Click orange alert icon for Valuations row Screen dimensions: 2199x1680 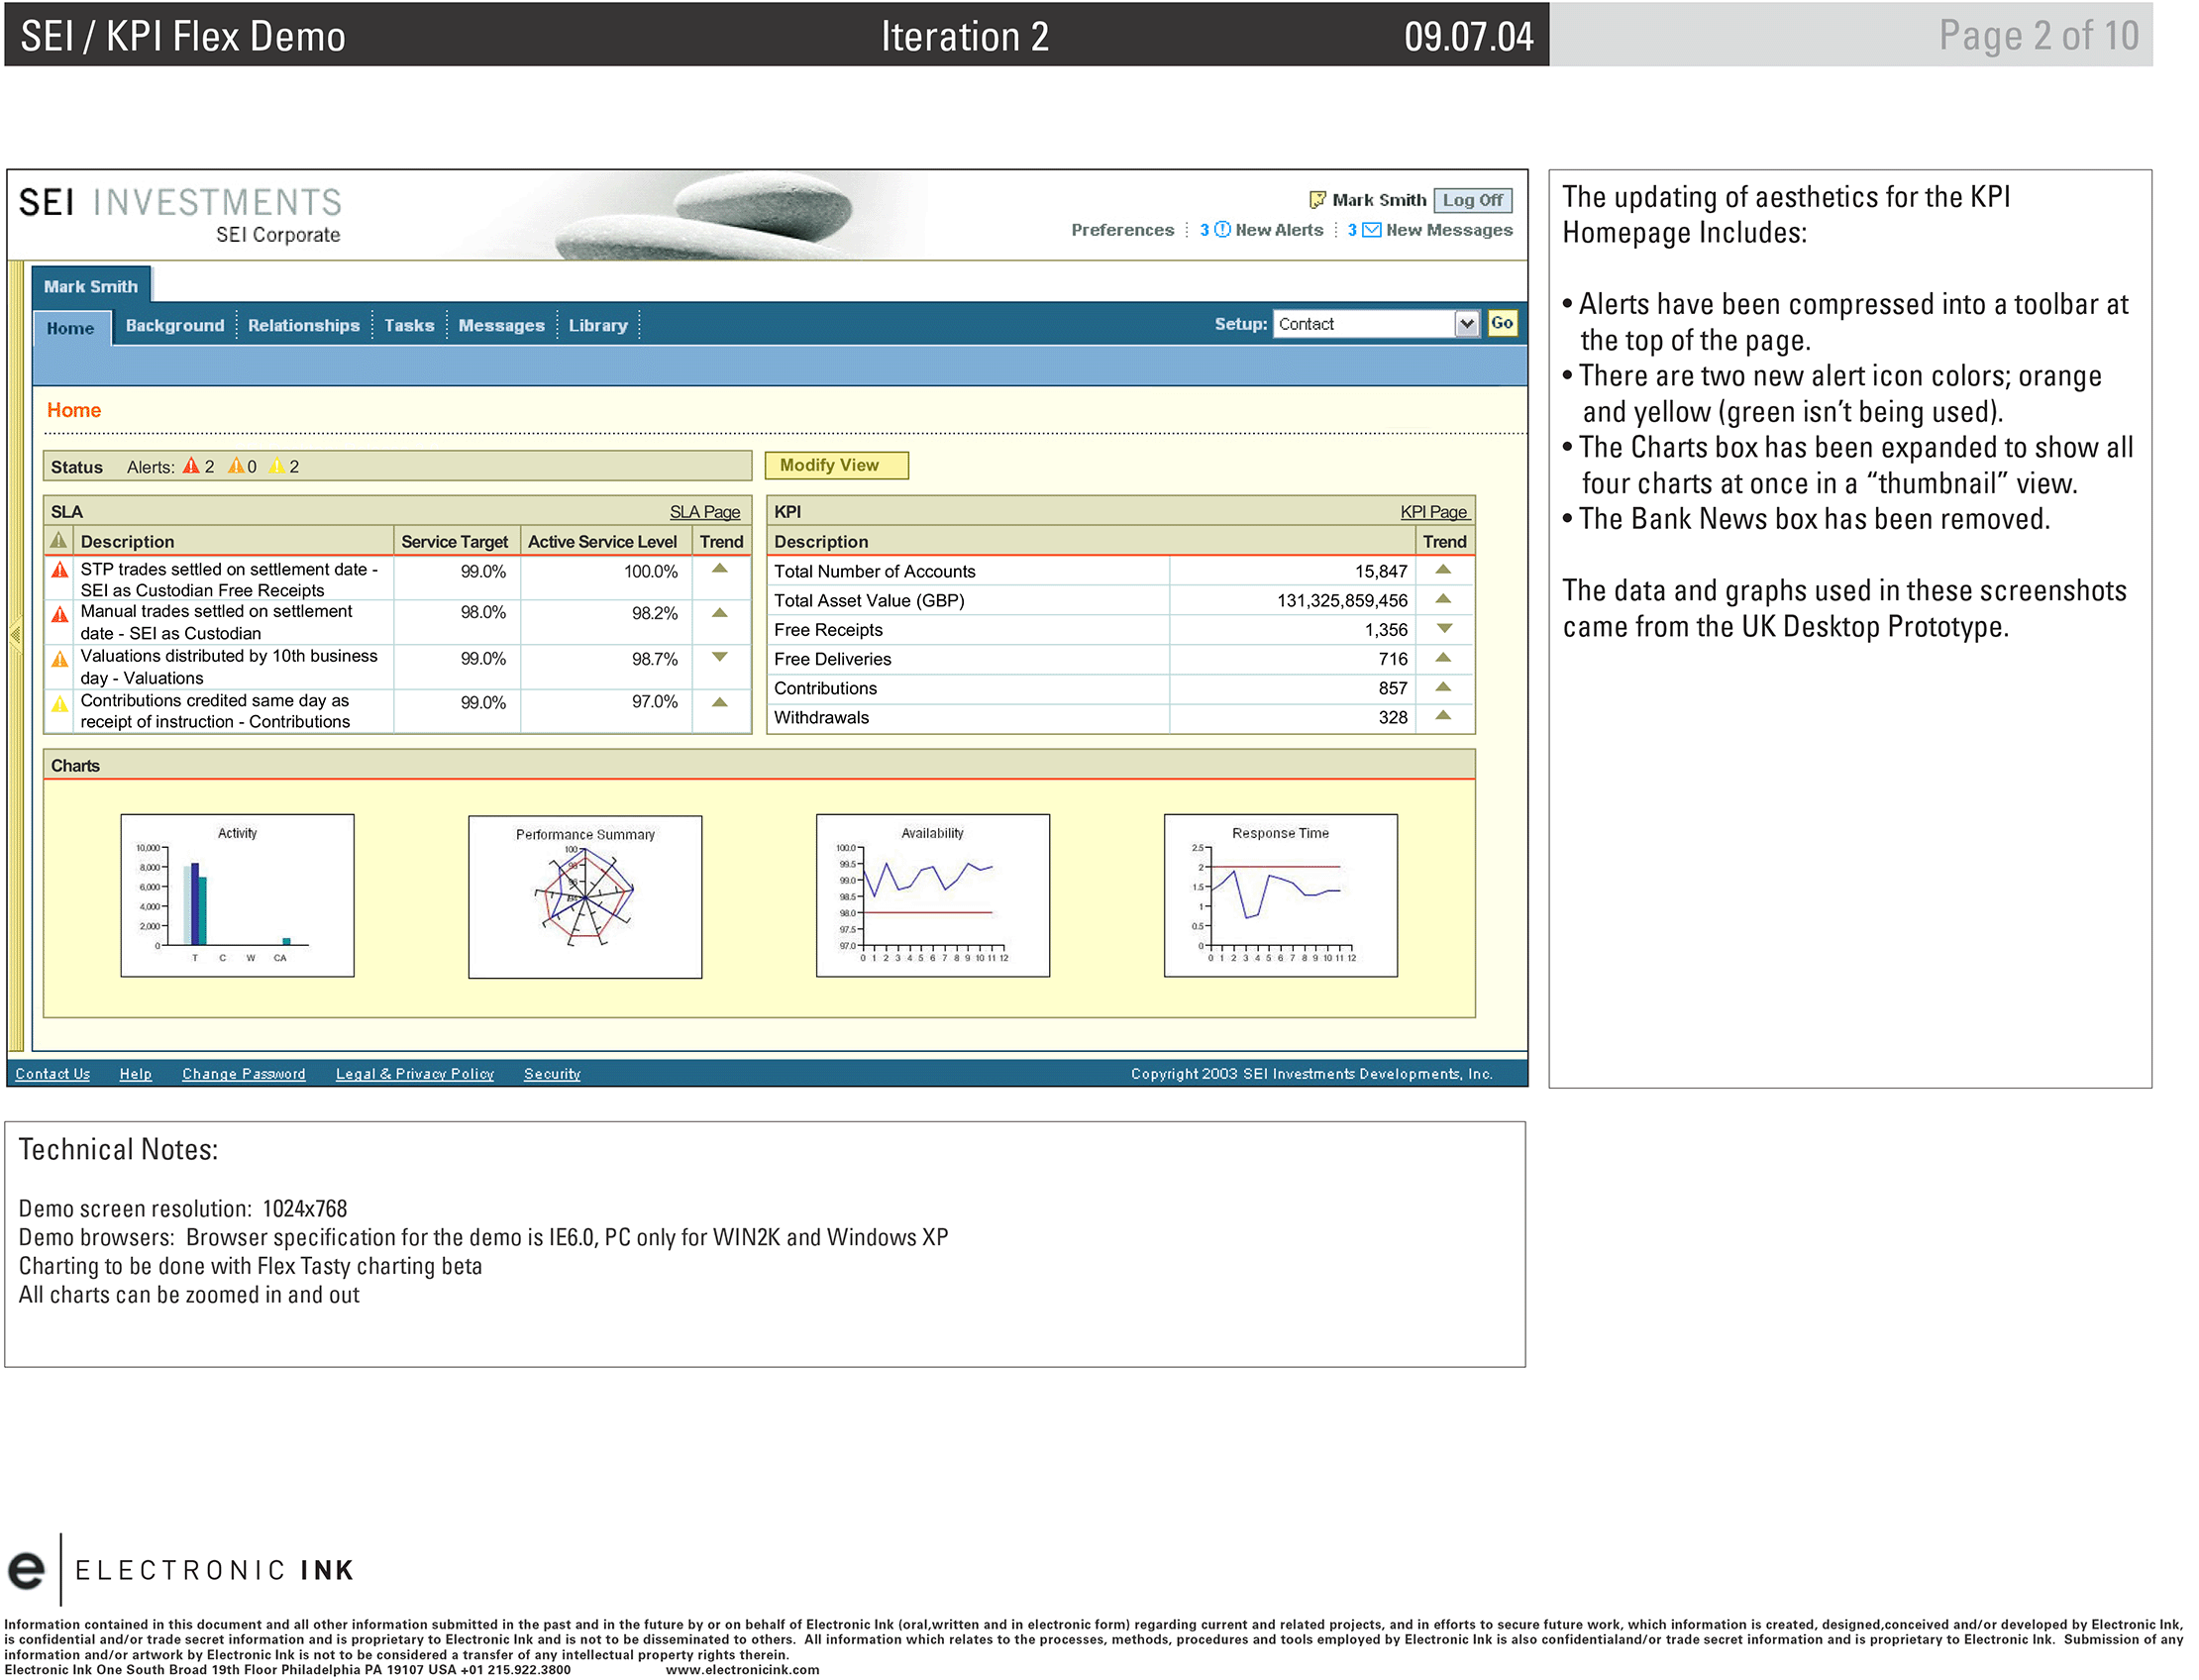(x=60, y=659)
